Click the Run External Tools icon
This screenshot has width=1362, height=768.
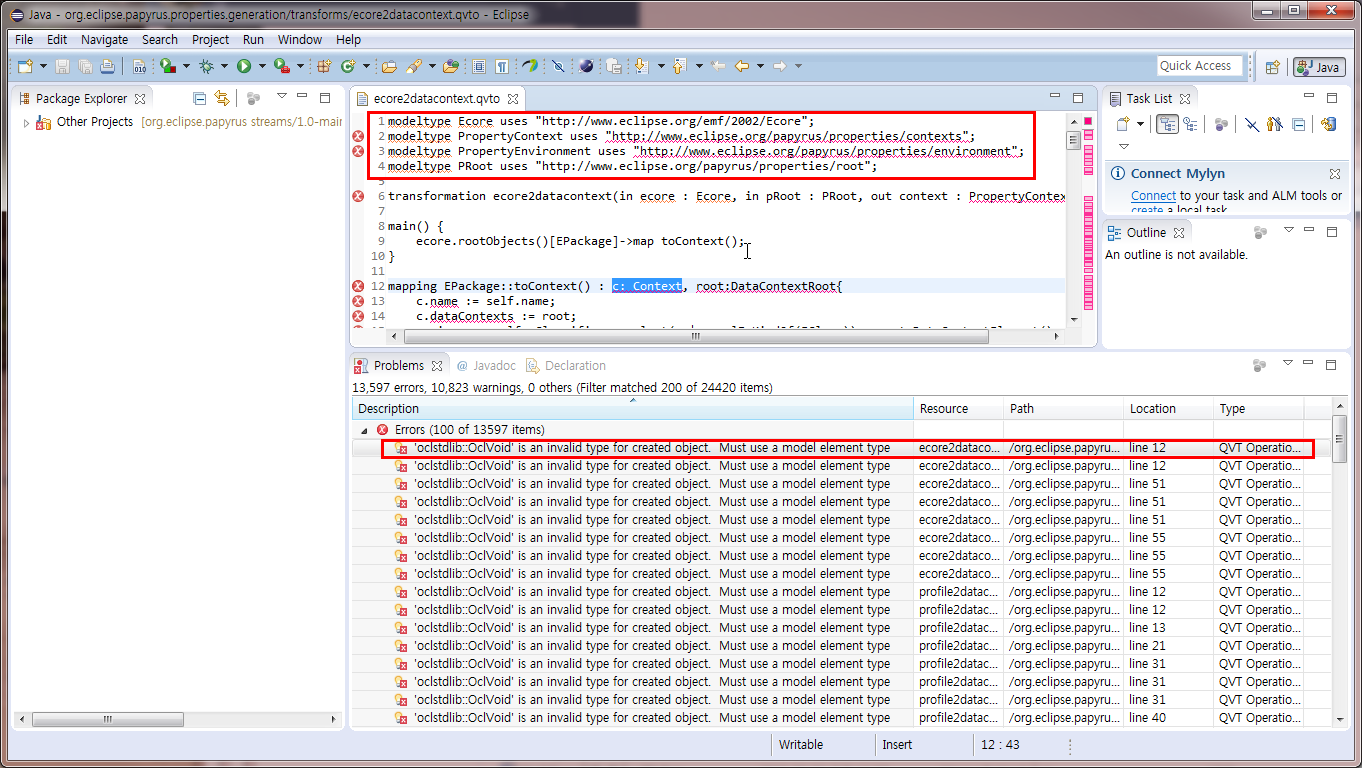pos(282,66)
